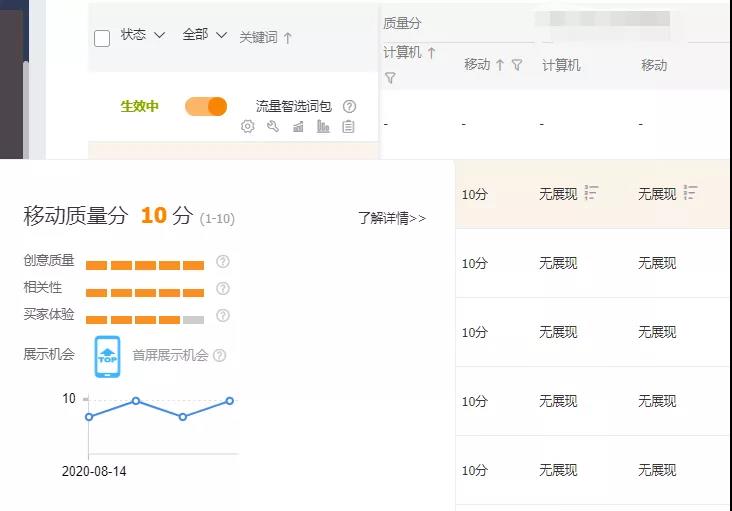Click the gear settings icon under 流量智选词包
732x511 pixels.
tap(248, 127)
